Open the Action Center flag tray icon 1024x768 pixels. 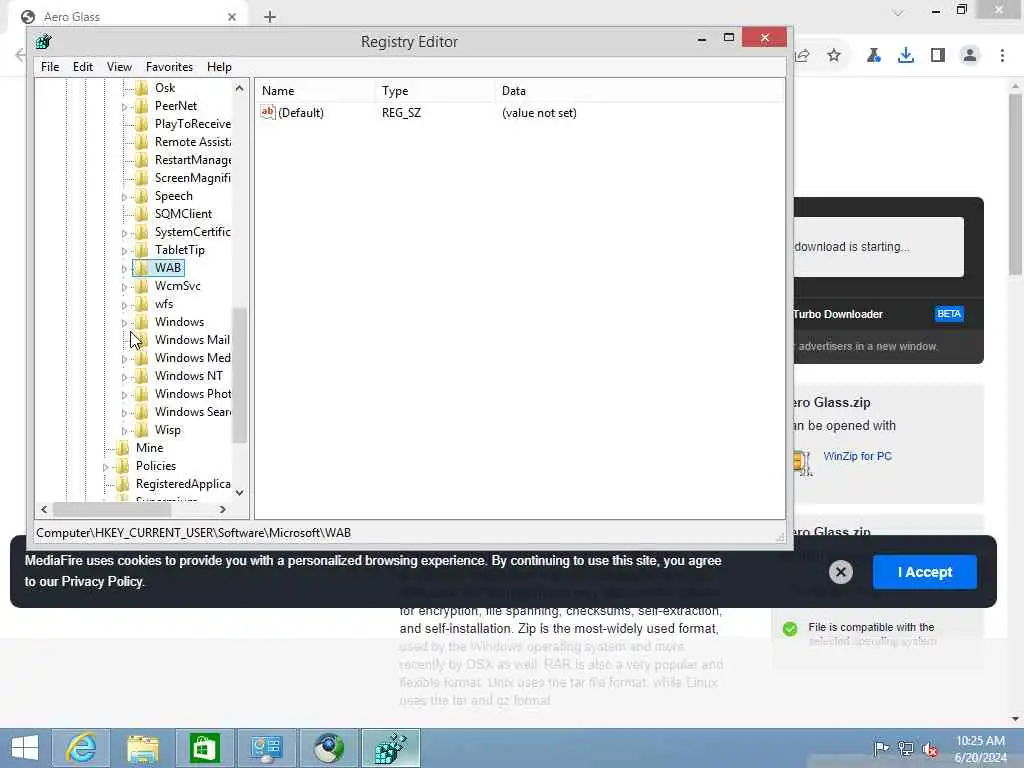tap(881, 748)
